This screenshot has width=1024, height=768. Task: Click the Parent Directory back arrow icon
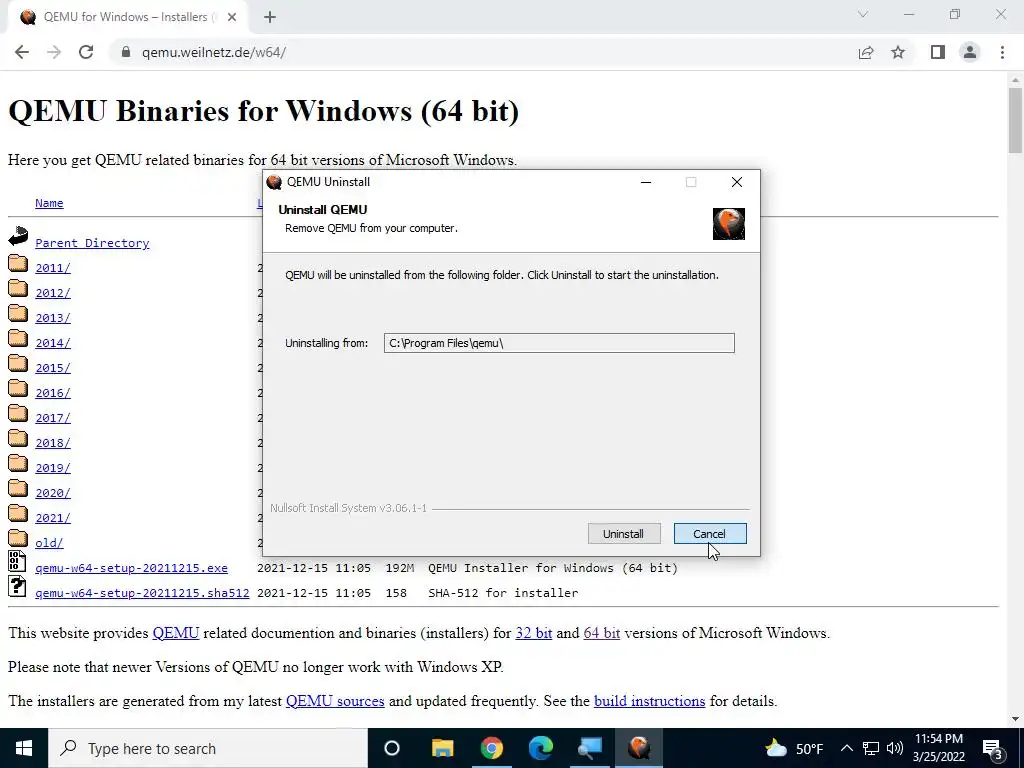pyautogui.click(x=18, y=236)
